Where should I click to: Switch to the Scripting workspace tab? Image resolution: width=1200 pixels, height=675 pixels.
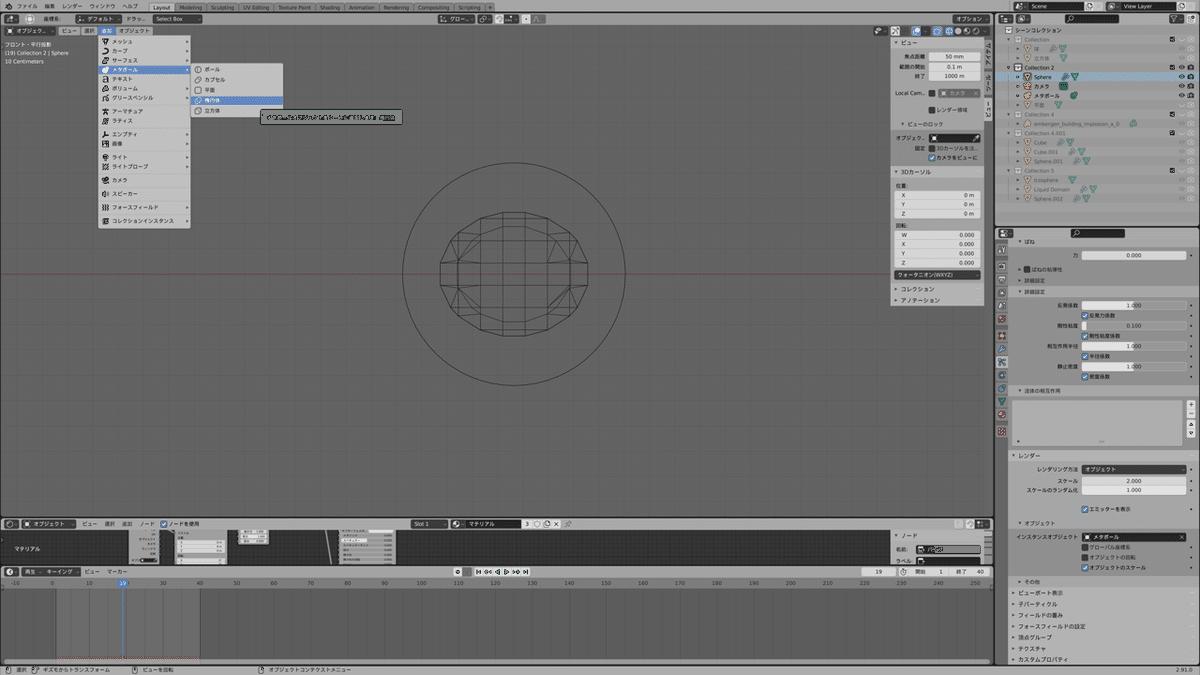(x=469, y=6)
